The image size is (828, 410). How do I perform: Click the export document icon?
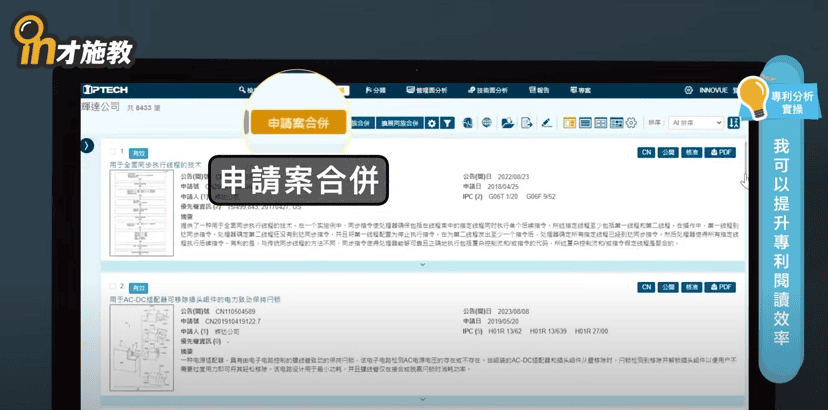(526, 123)
